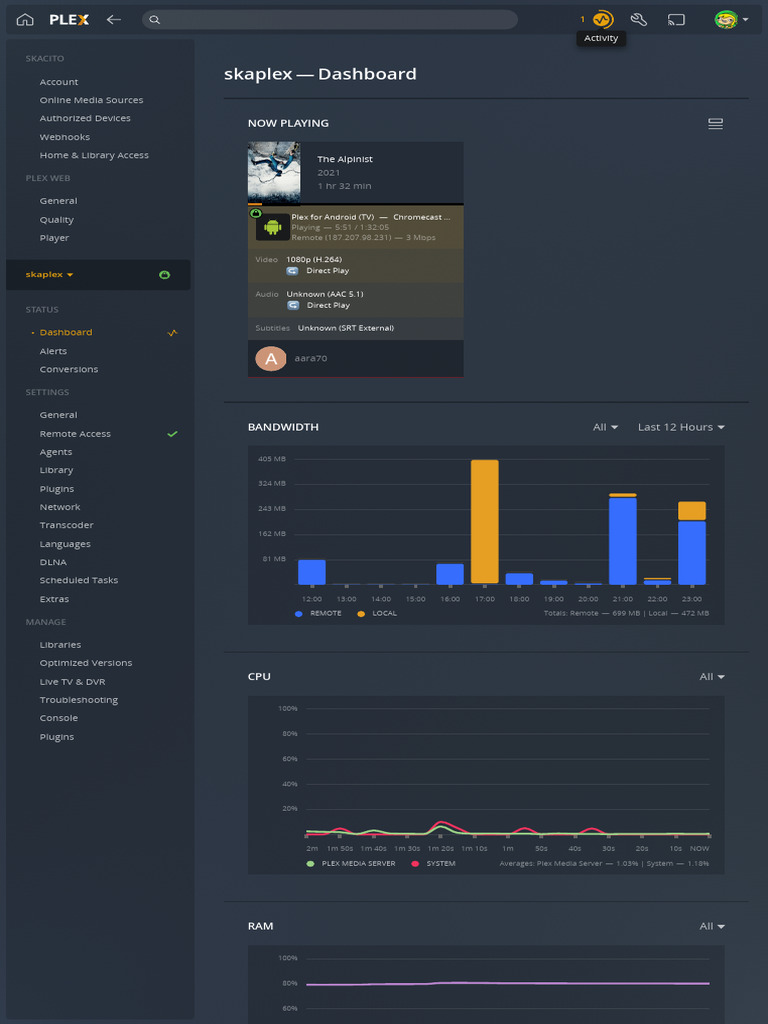Click Remote Access green checkmark
768x1024 pixels.
(172, 434)
